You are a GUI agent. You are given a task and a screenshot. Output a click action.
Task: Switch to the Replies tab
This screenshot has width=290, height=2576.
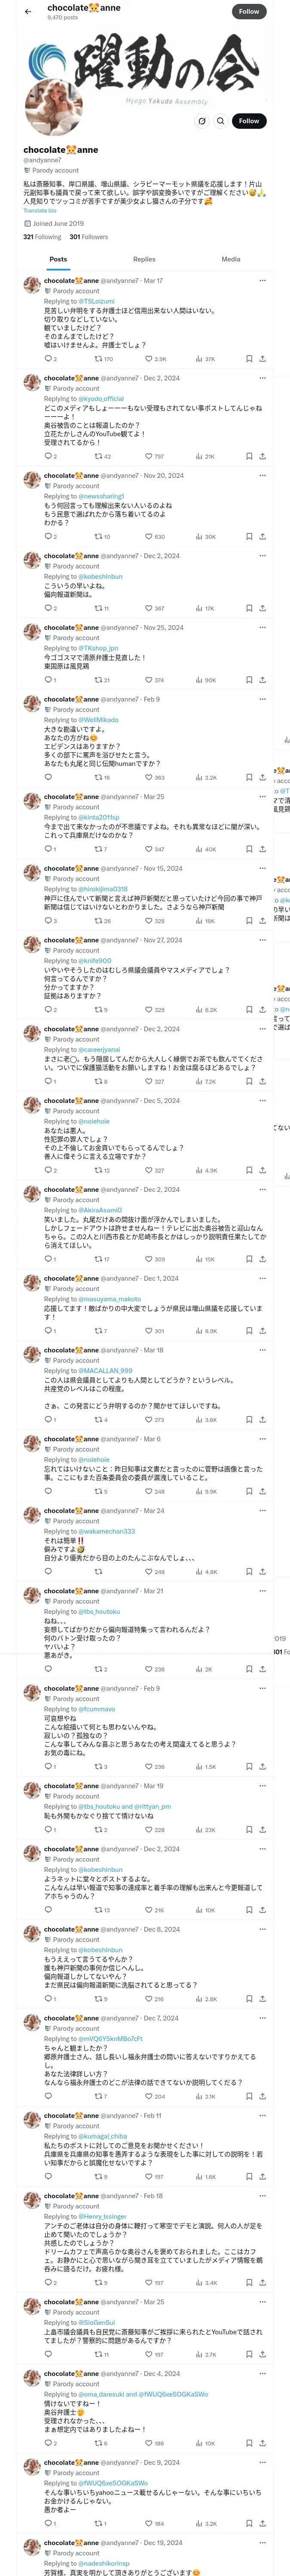[144, 259]
